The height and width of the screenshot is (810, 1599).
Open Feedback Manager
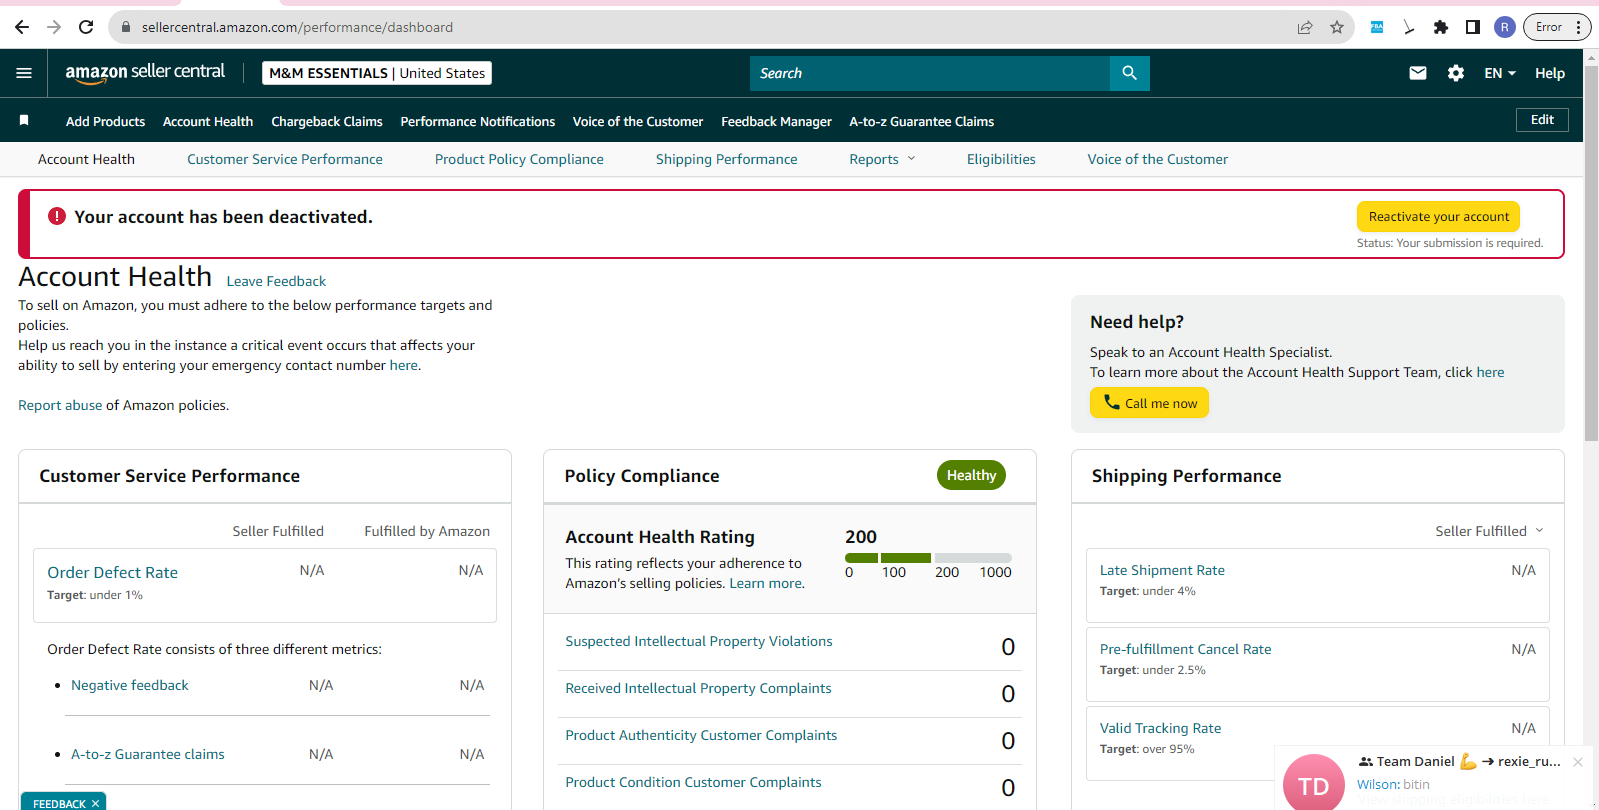776,121
